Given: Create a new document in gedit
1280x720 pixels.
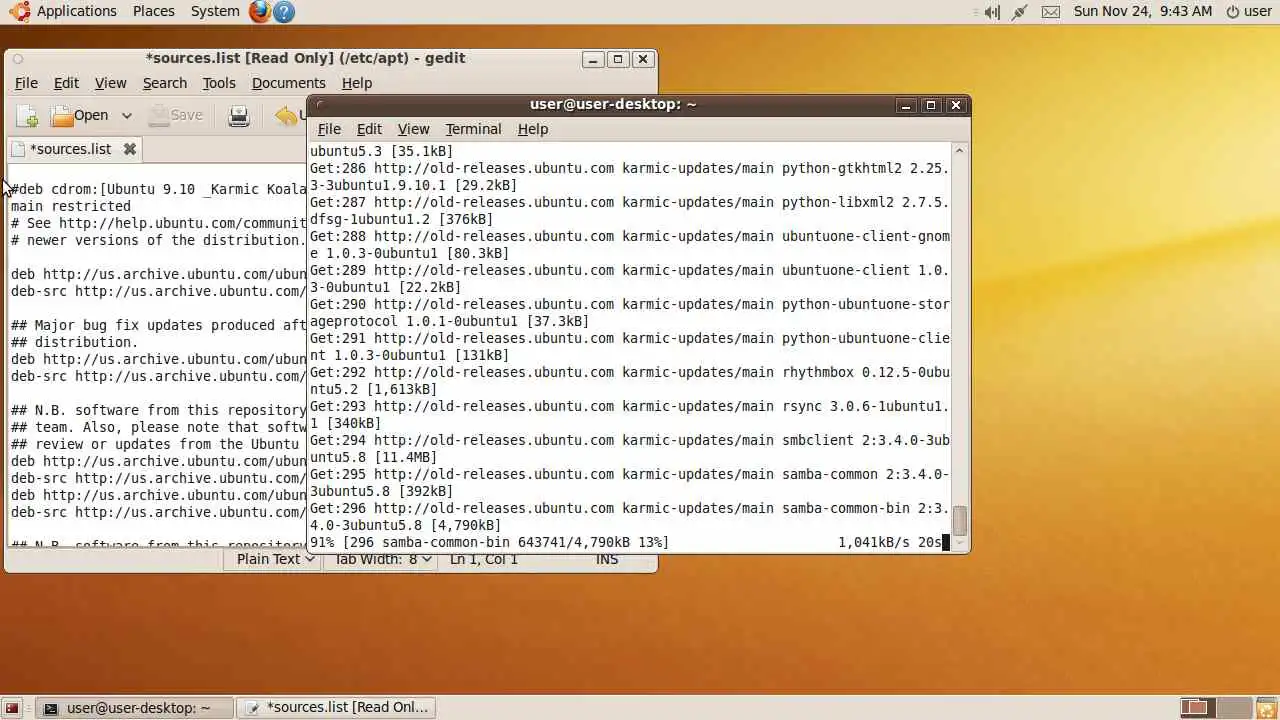Looking at the screenshot, I should [x=27, y=116].
